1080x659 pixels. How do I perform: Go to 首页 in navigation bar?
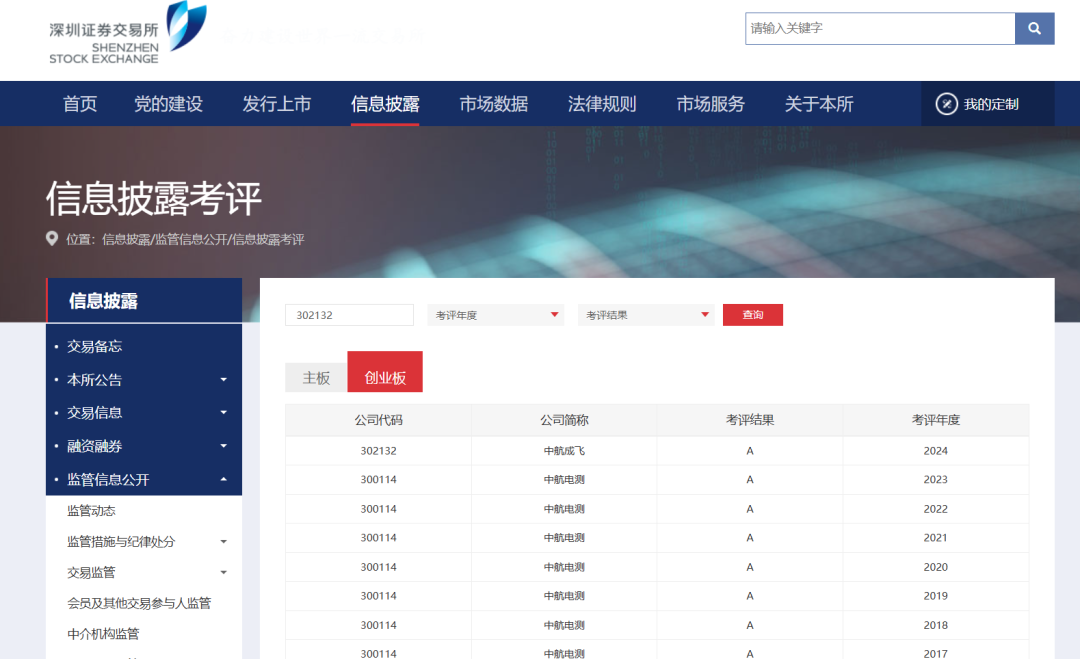[80, 104]
